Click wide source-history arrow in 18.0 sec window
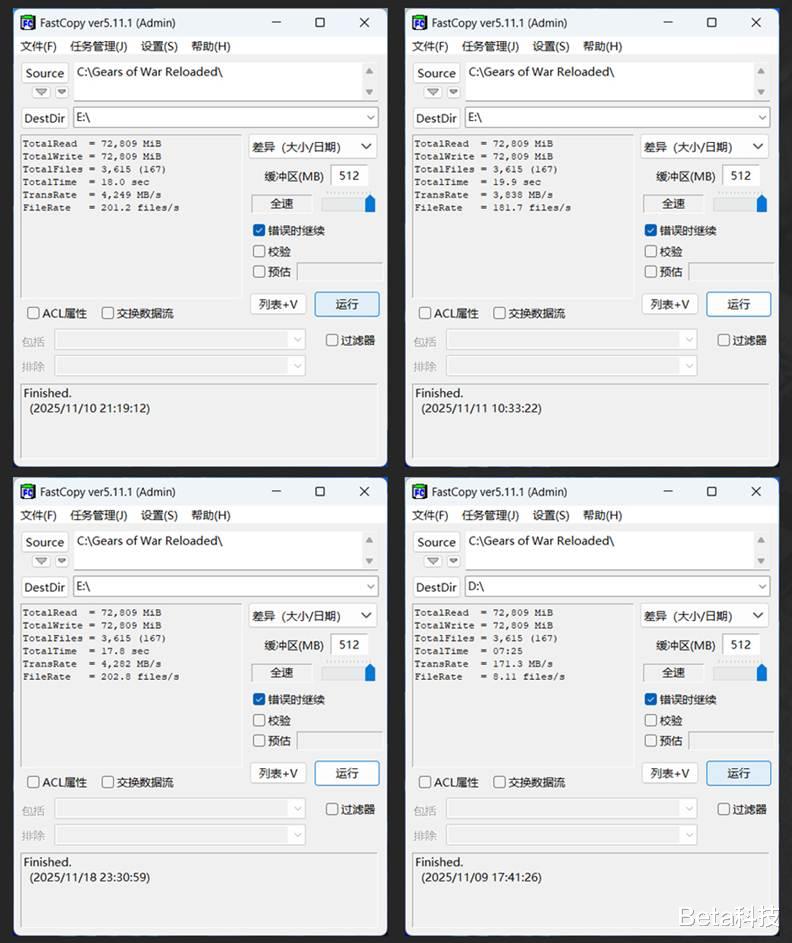The width and height of the screenshot is (792, 943). click(x=41, y=92)
